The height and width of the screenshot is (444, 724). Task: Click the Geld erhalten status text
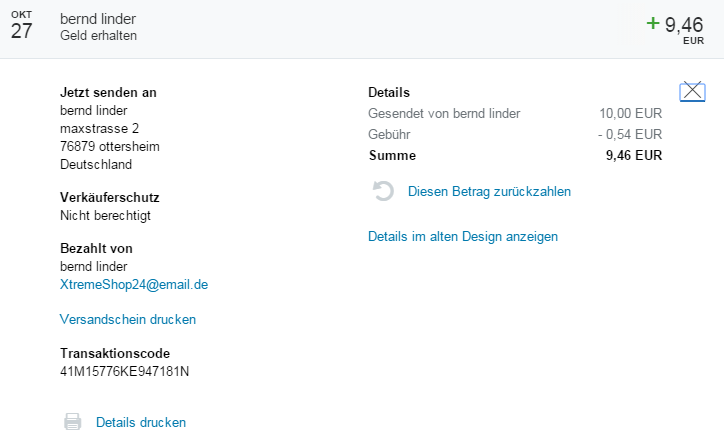point(98,36)
